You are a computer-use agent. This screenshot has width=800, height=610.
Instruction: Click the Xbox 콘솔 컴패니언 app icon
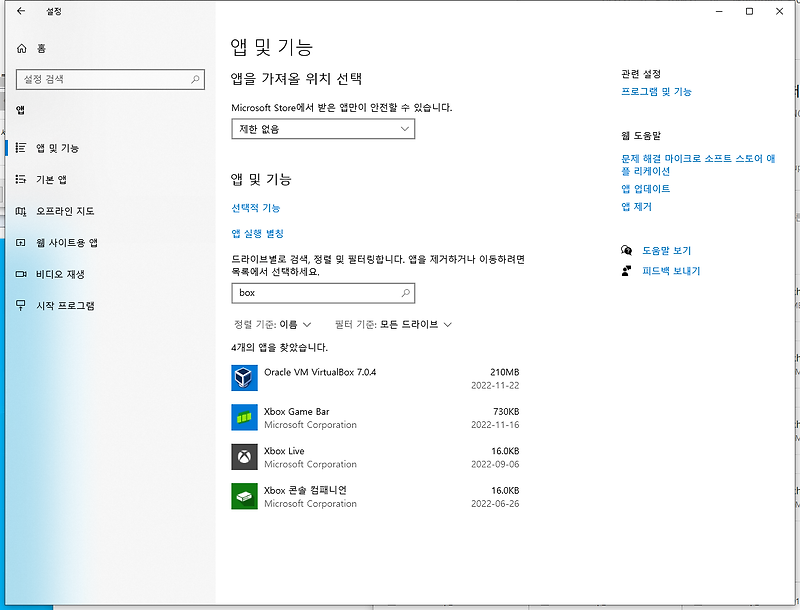point(244,496)
